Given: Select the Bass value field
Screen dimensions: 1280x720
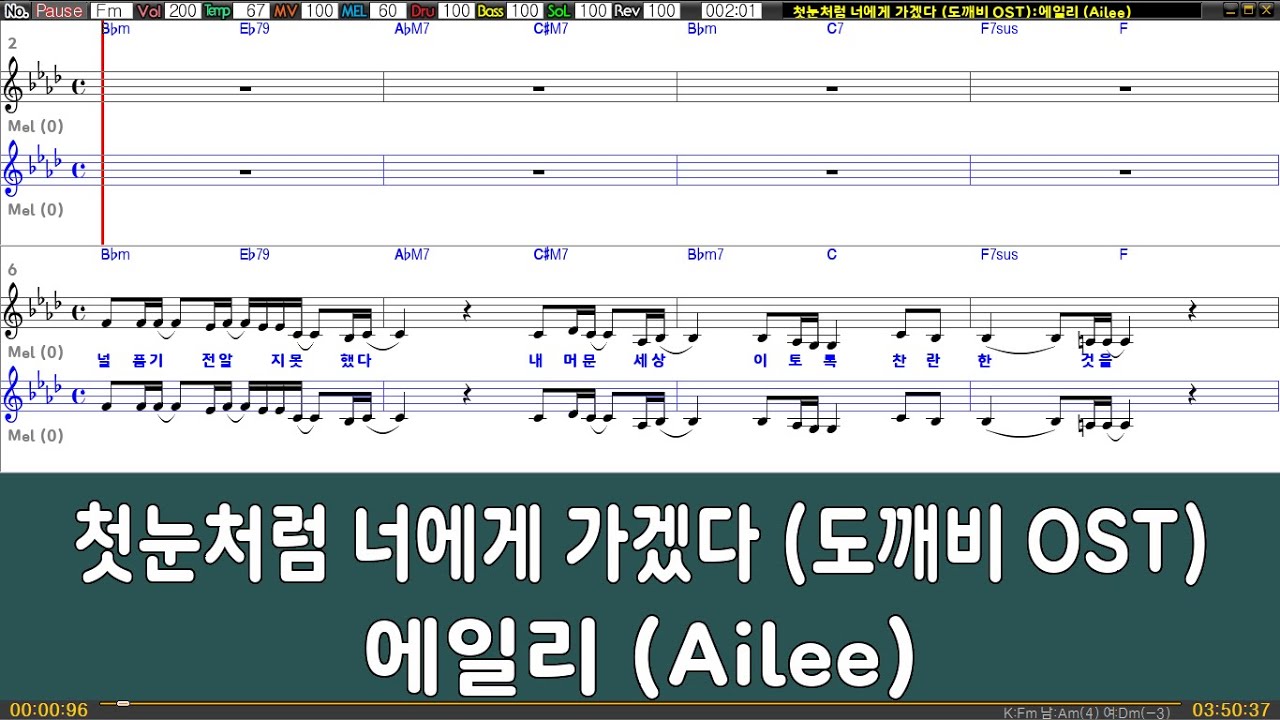Looking at the screenshot, I should [525, 11].
